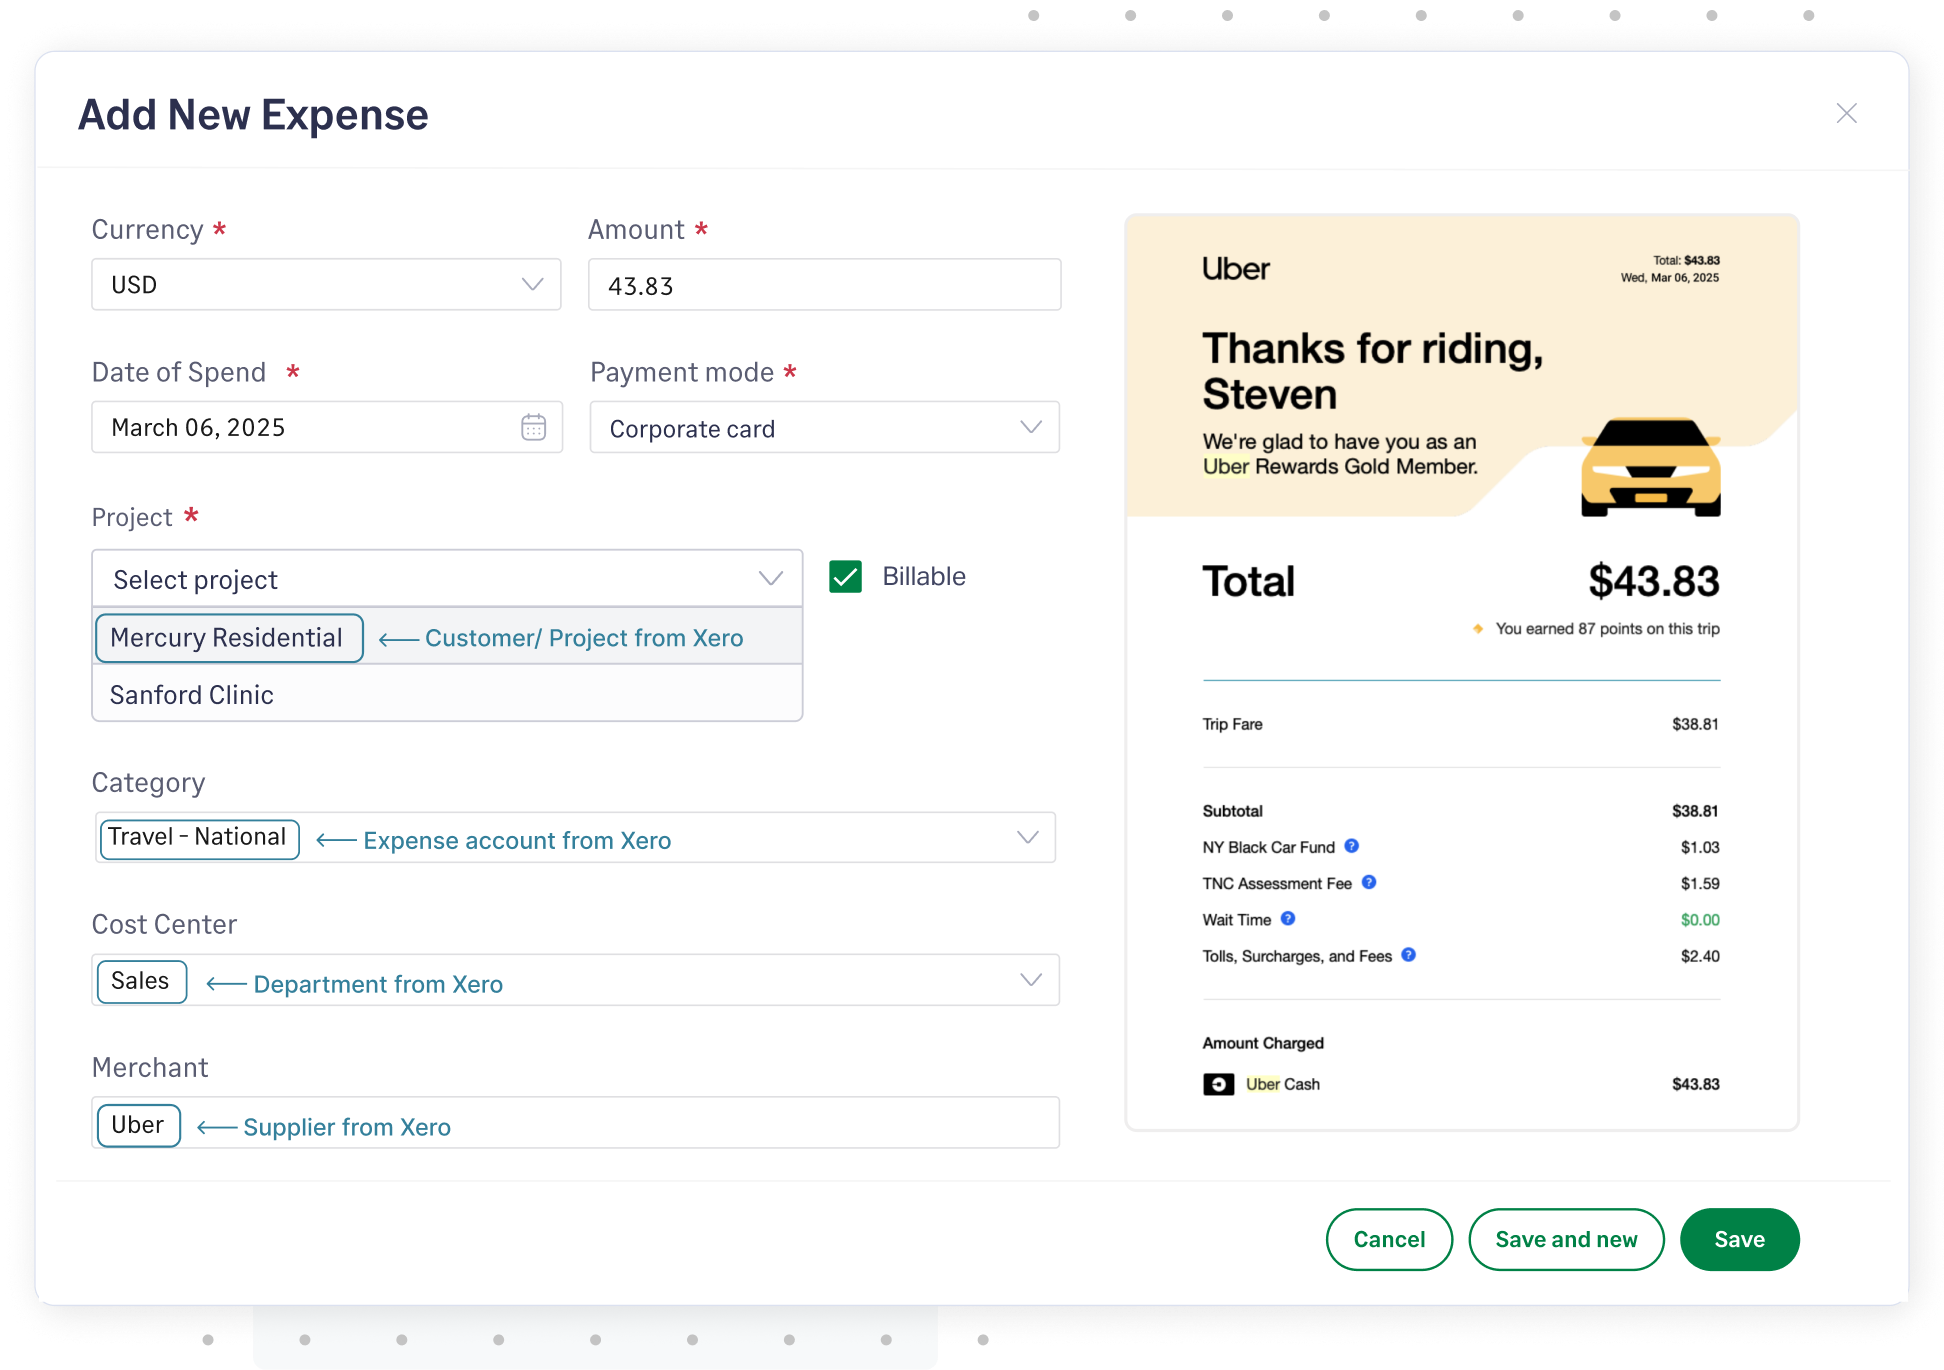Viewport: 1944px width, 1370px height.
Task: Open the calendar date picker
Action: pos(534,427)
